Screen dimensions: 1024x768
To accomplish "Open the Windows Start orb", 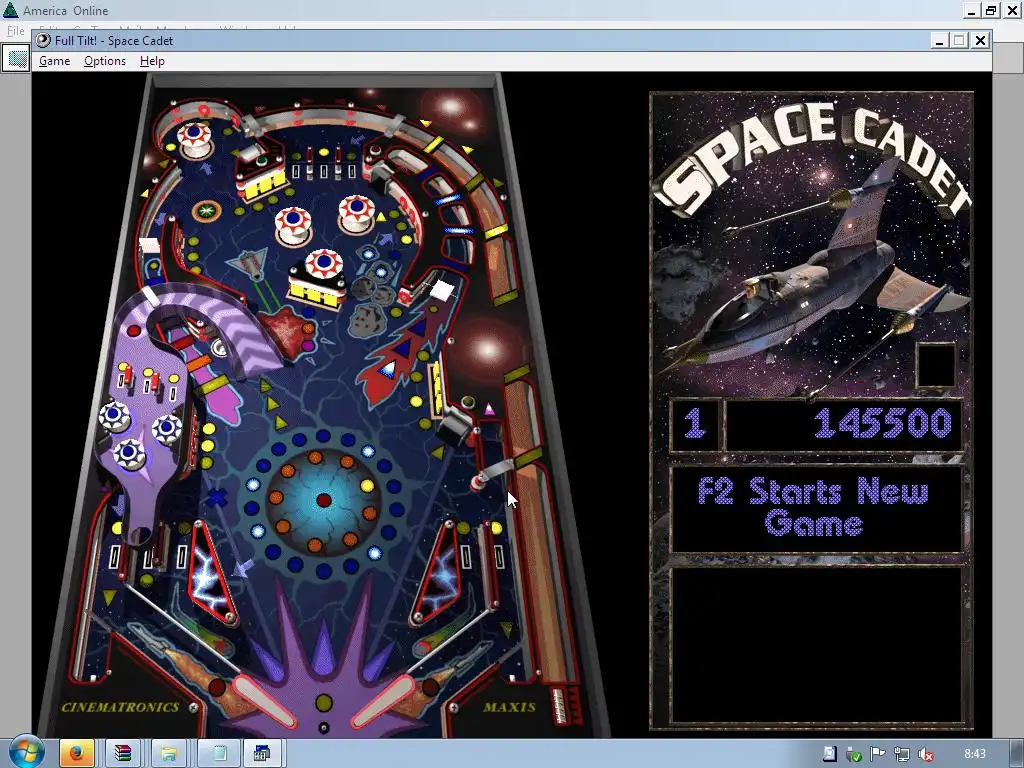I will click(26, 752).
